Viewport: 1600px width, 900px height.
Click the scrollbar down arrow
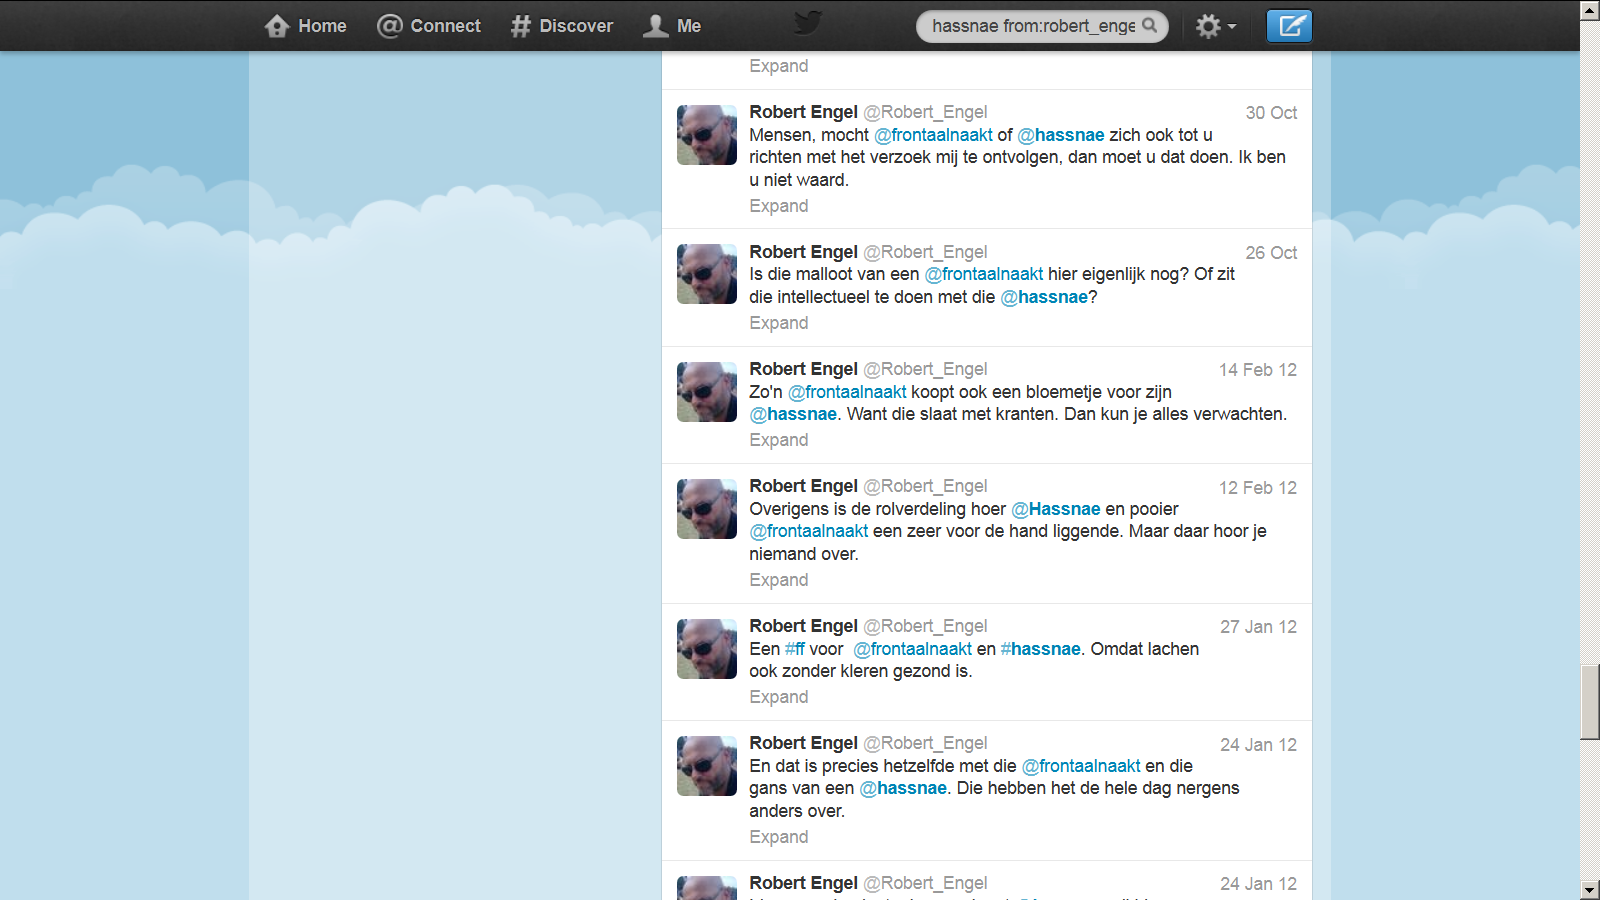pos(1590,890)
